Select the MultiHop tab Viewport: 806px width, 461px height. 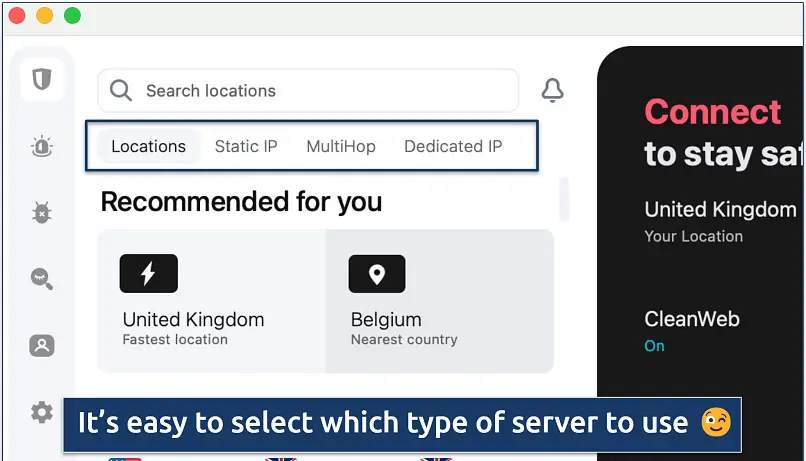pos(341,146)
